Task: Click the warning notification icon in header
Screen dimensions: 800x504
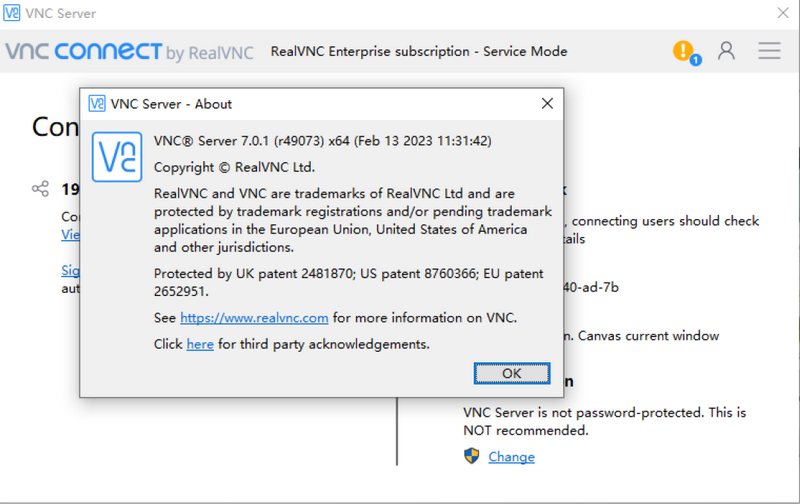Action: pyautogui.click(x=683, y=50)
